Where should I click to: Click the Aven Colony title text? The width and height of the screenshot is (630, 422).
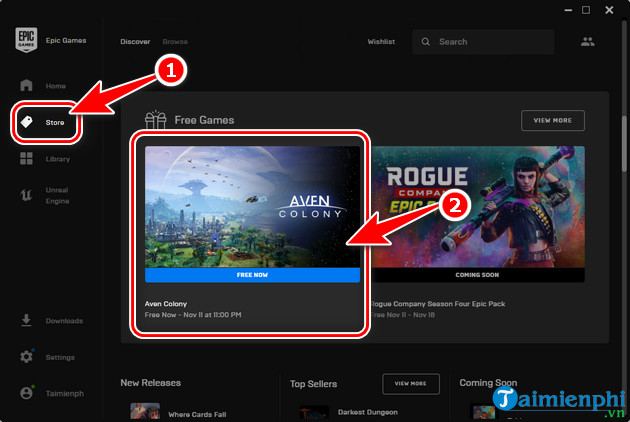(x=166, y=304)
